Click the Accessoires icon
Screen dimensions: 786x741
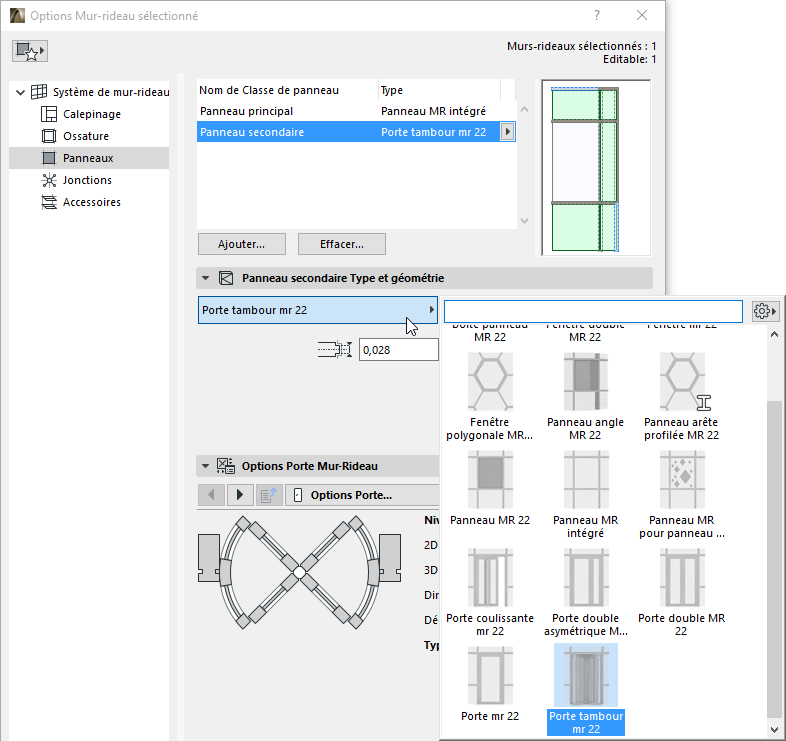tap(49, 202)
